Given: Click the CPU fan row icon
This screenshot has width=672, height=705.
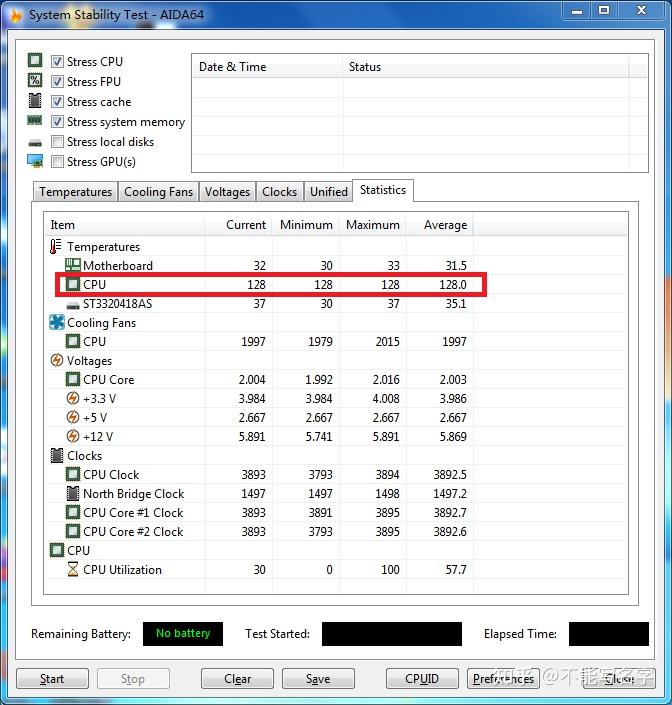Looking at the screenshot, I should pyautogui.click(x=73, y=341).
